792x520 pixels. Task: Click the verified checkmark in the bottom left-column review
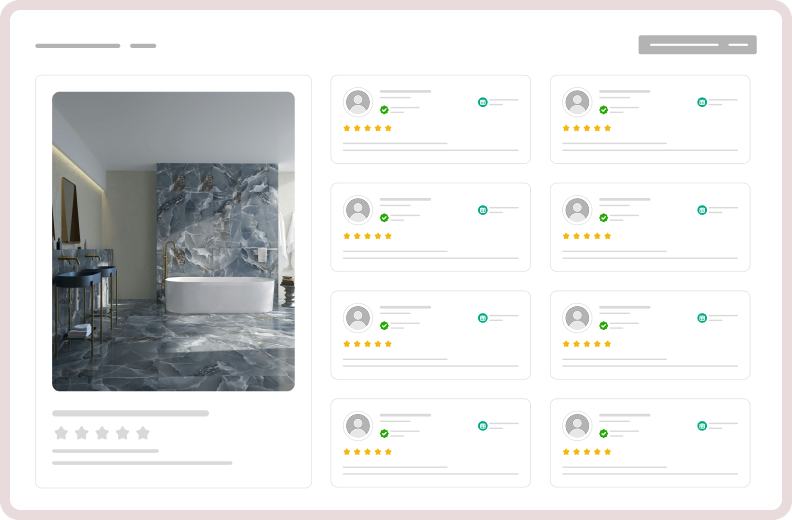[384, 434]
